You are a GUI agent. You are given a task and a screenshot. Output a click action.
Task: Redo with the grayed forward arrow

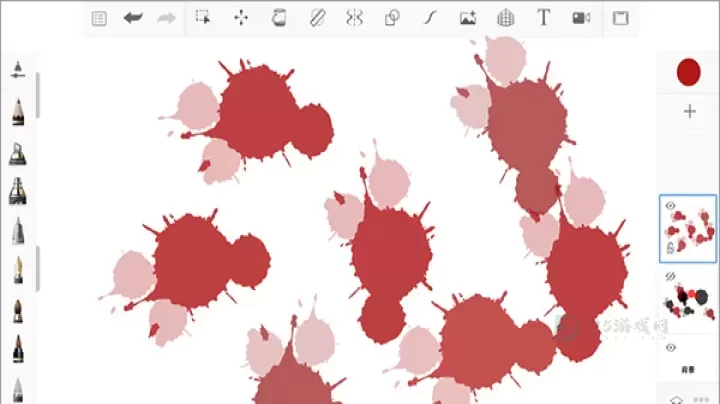(166, 18)
